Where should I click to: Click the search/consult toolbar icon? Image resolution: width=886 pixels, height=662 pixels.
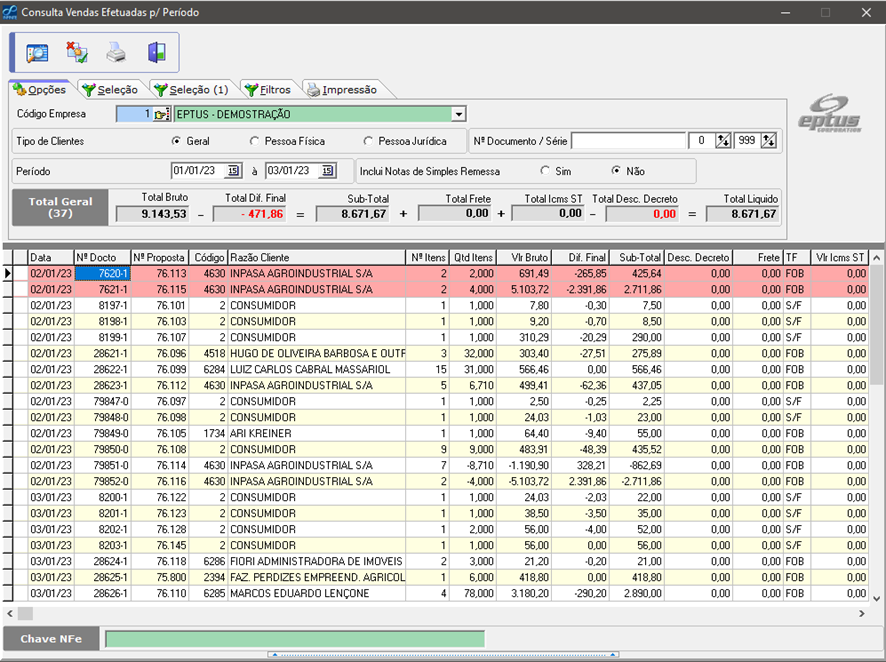click(x=37, y=52)
